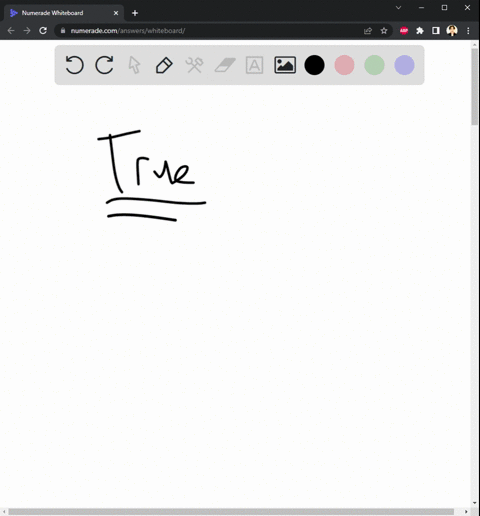The image size is (480, 516).
Task: Open the crossed tools settings icon
Action: tap(194, 65)
